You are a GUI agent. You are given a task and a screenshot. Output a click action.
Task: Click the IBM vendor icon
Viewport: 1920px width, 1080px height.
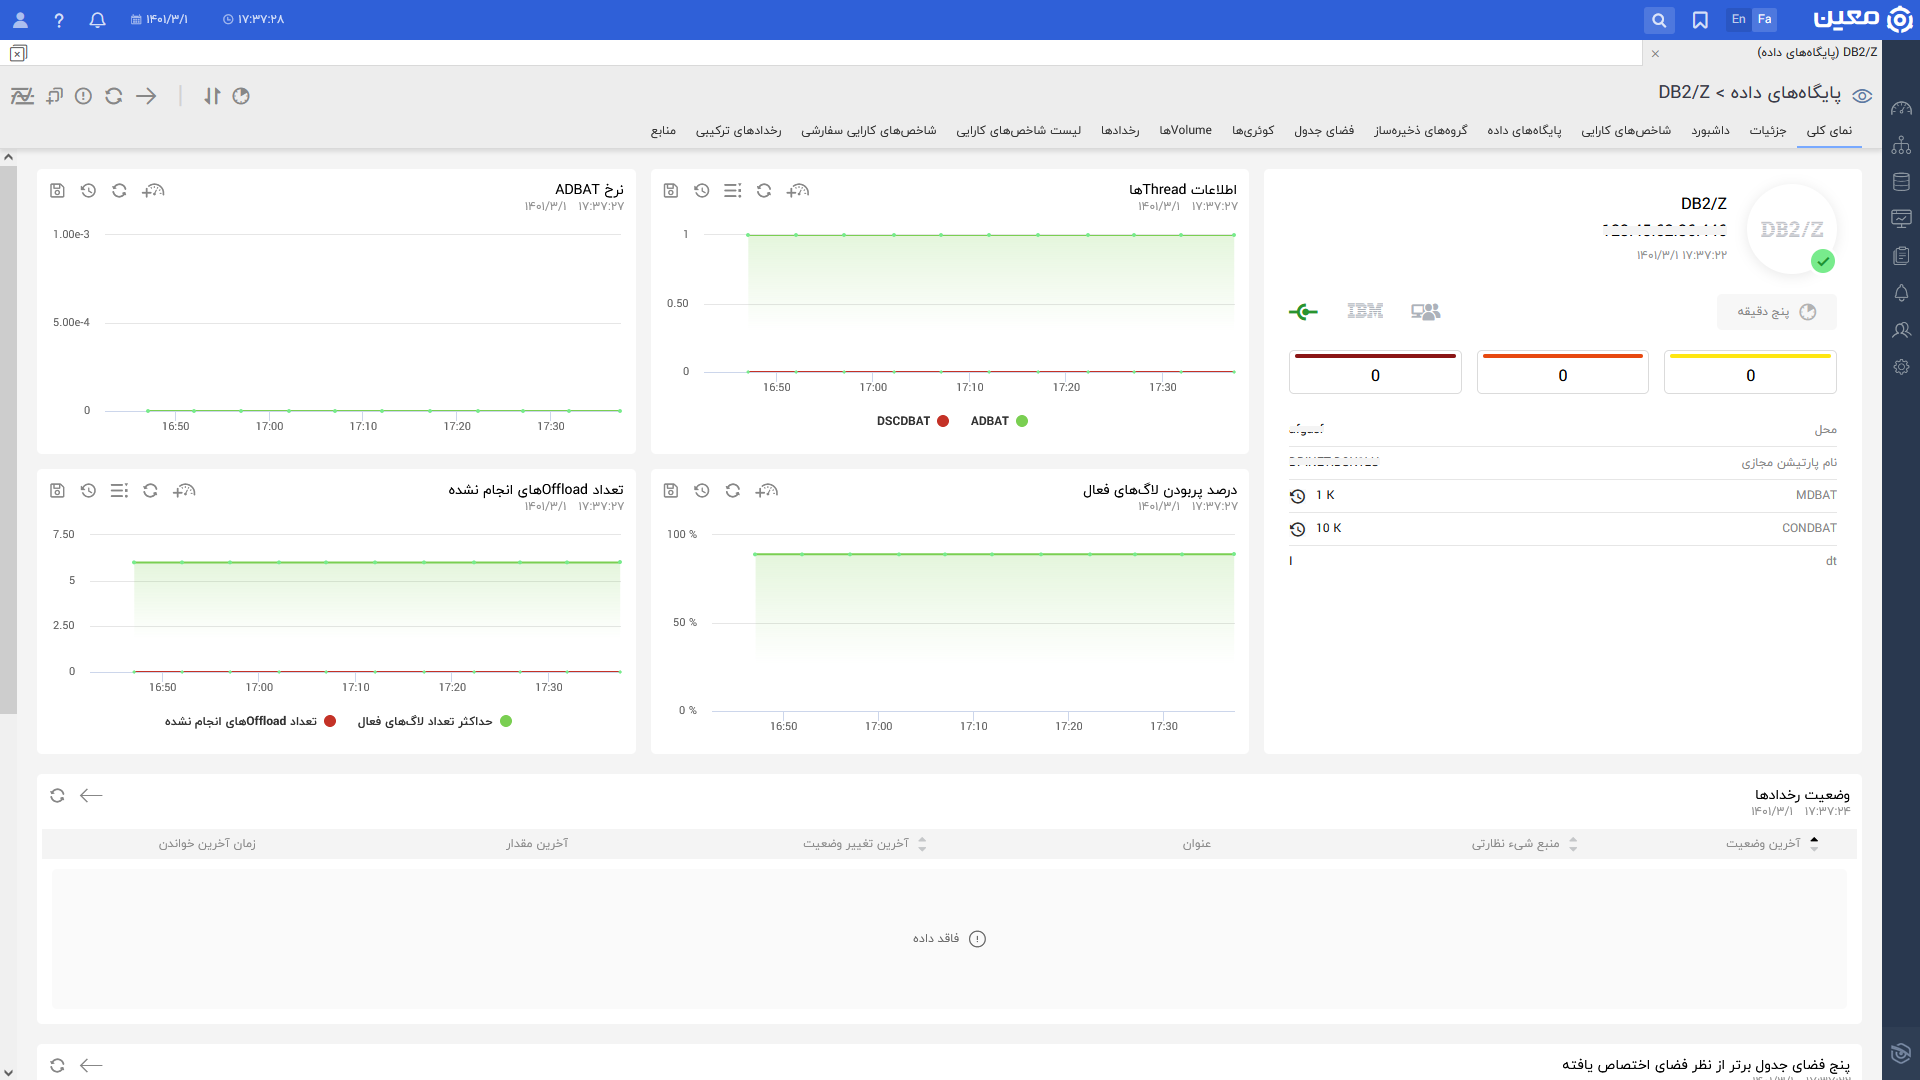(x=1365, y=312)
